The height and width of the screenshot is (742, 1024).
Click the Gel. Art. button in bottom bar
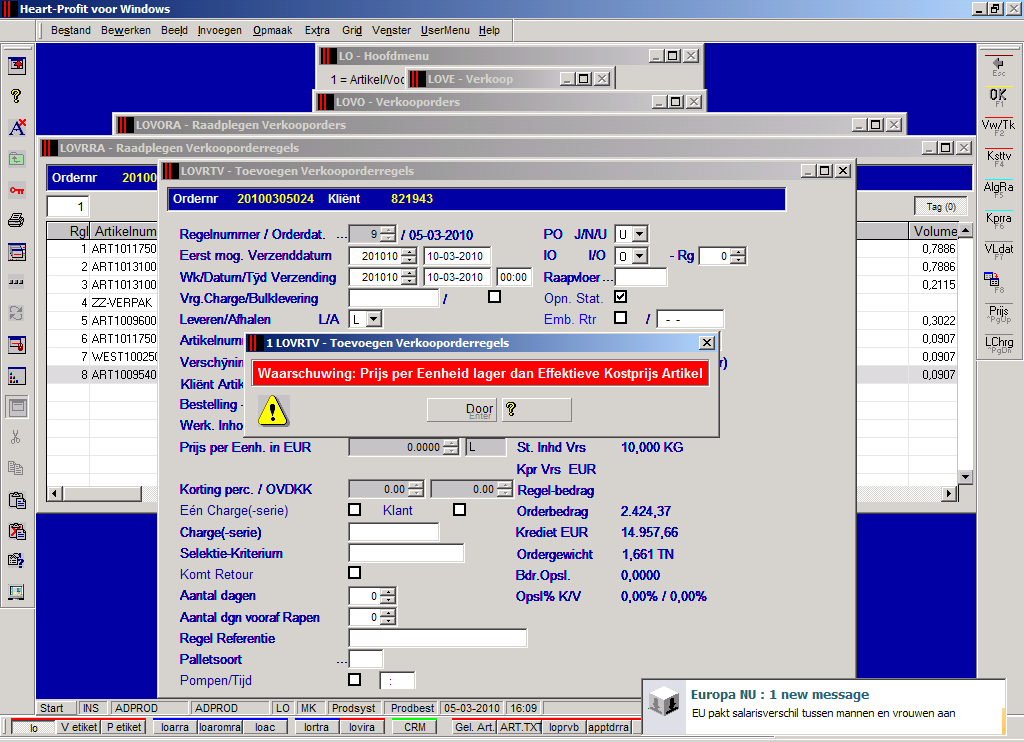tap(474, 727)
